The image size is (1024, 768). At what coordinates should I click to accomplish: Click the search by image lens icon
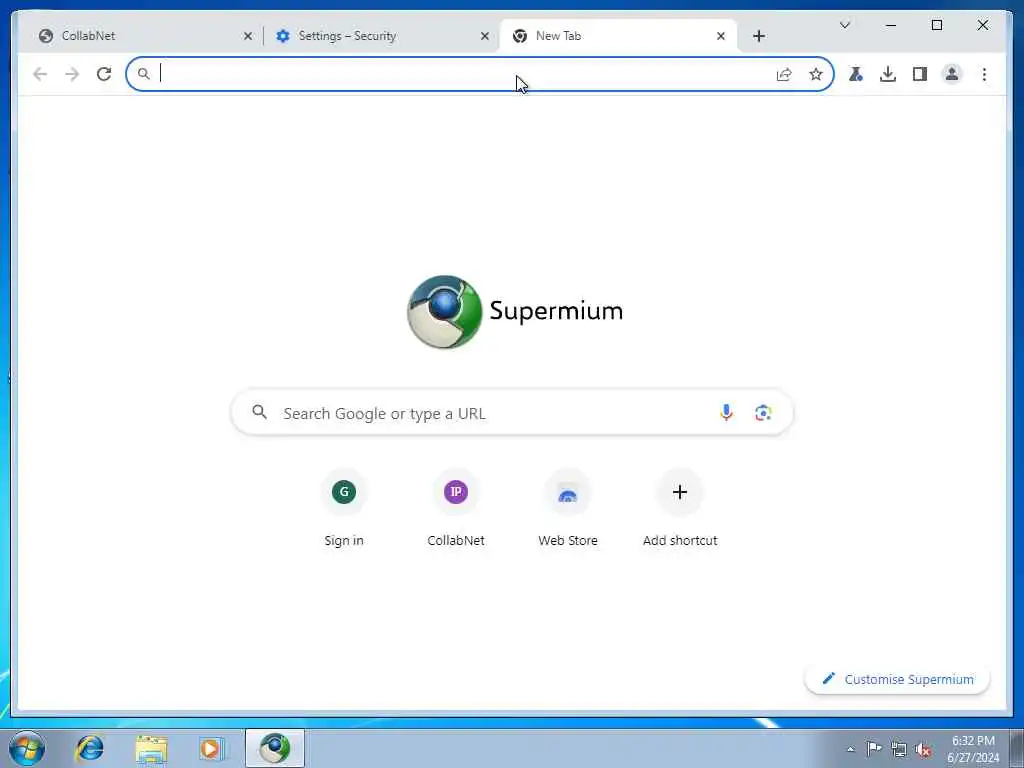(x=763, y=412)
